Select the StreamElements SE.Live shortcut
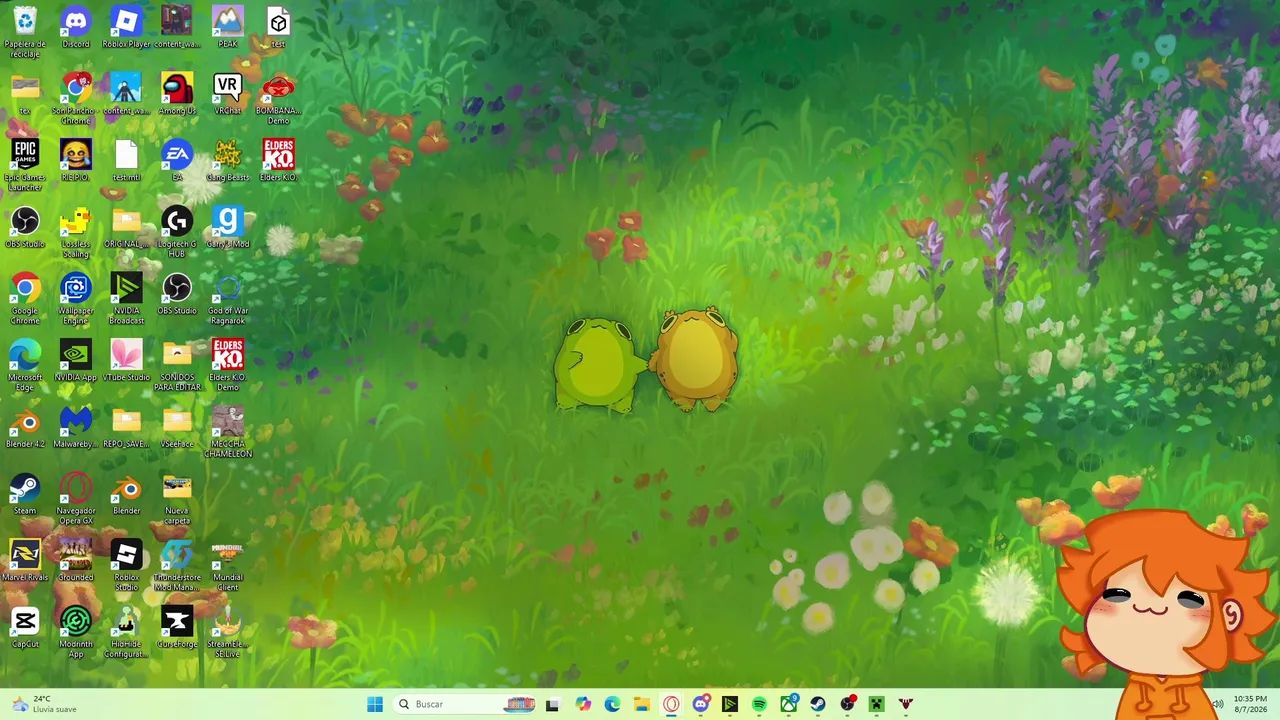The image size is (1280, 720). tap(228, 633)
